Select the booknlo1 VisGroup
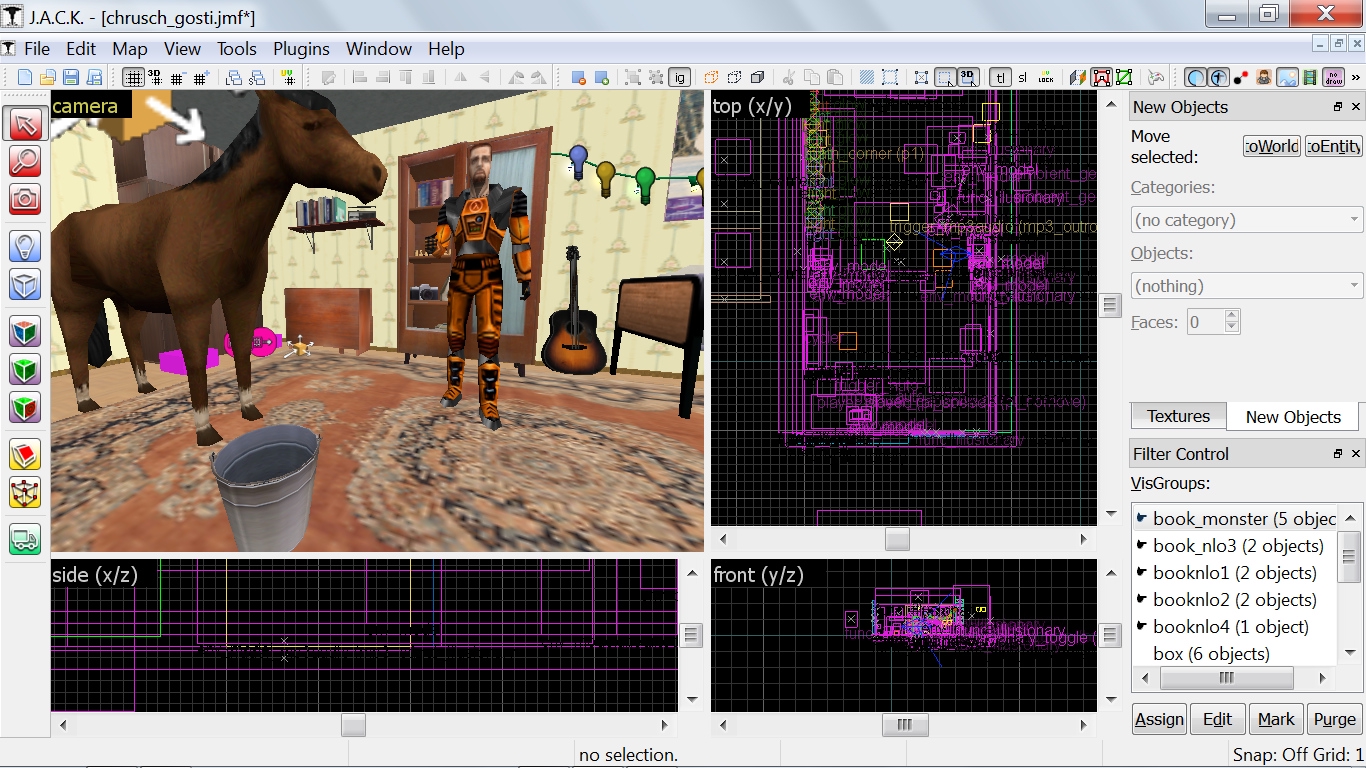This screenshot has width=1366, height=768. pos(1236,573)
